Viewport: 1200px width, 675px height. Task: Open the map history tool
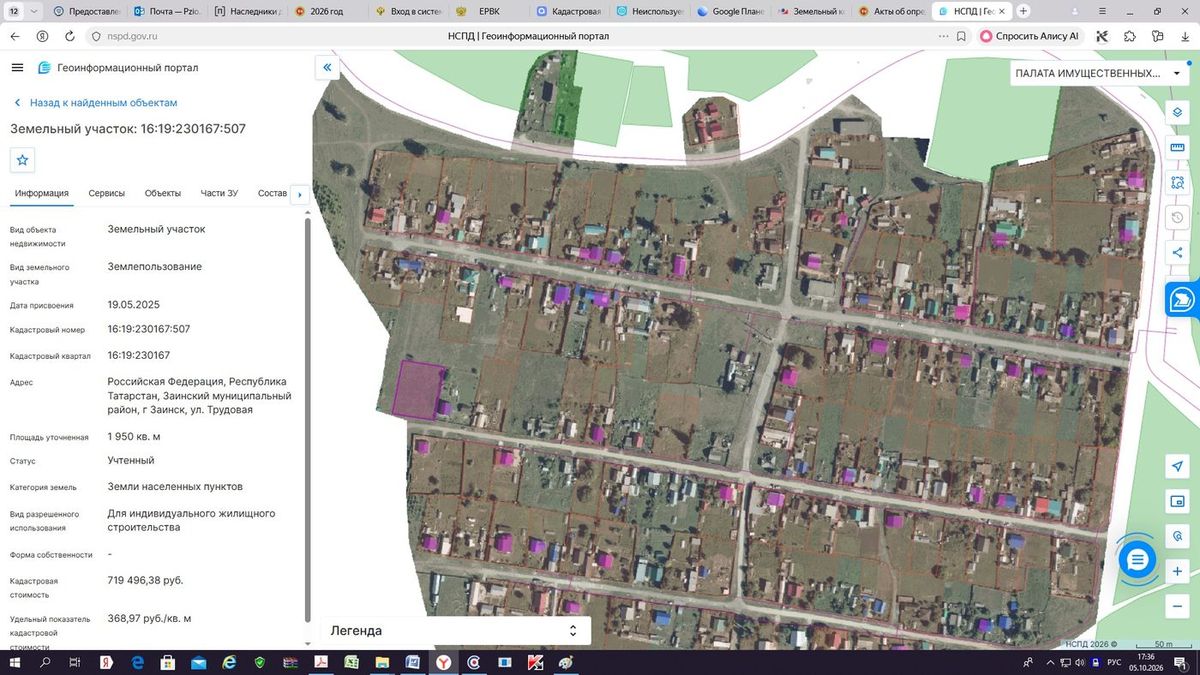[x=1177, y=218]
